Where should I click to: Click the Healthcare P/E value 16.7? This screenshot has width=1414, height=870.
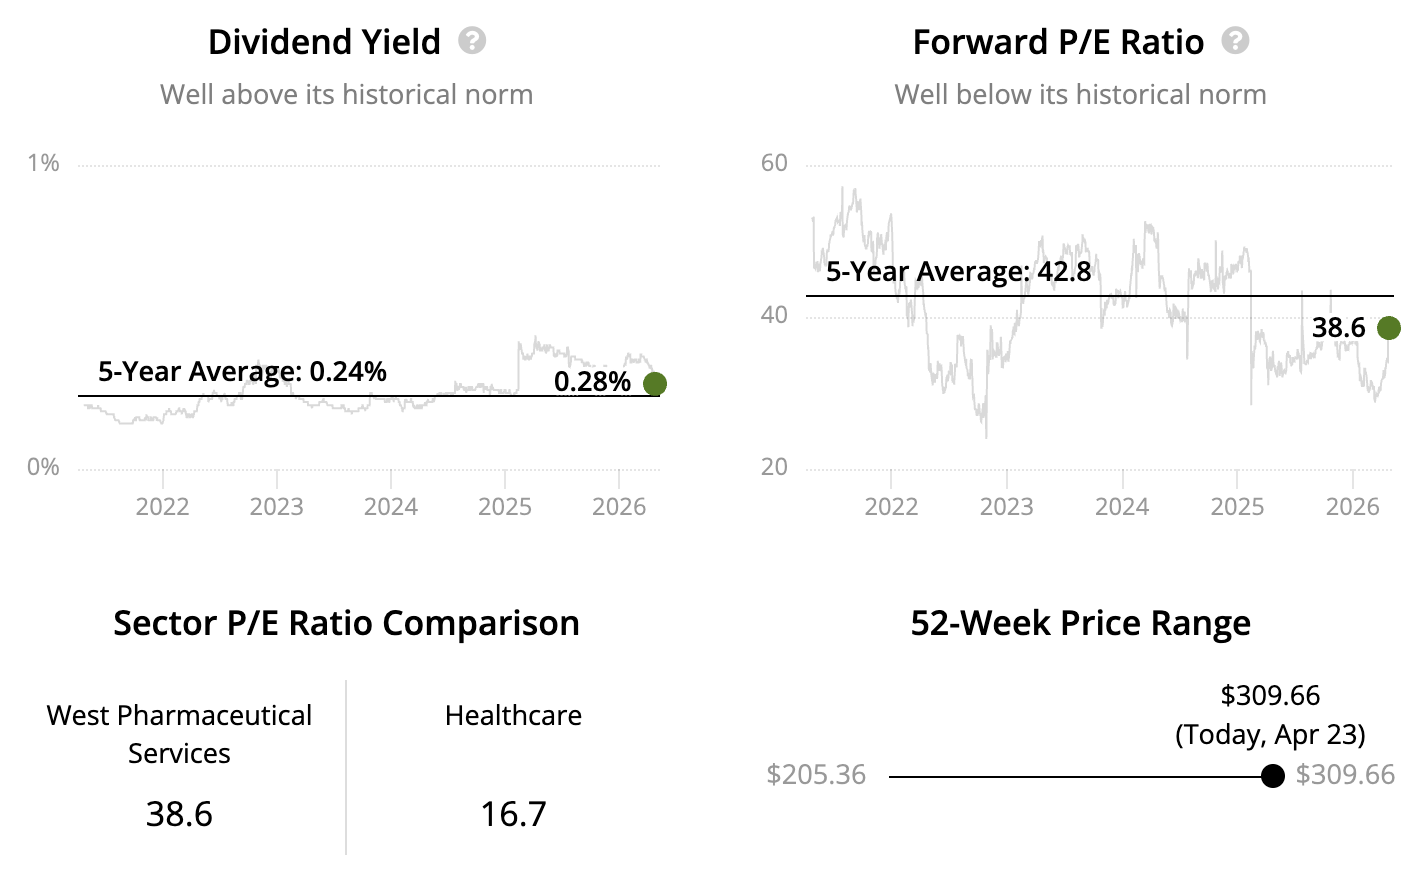[x=513, y=814]
